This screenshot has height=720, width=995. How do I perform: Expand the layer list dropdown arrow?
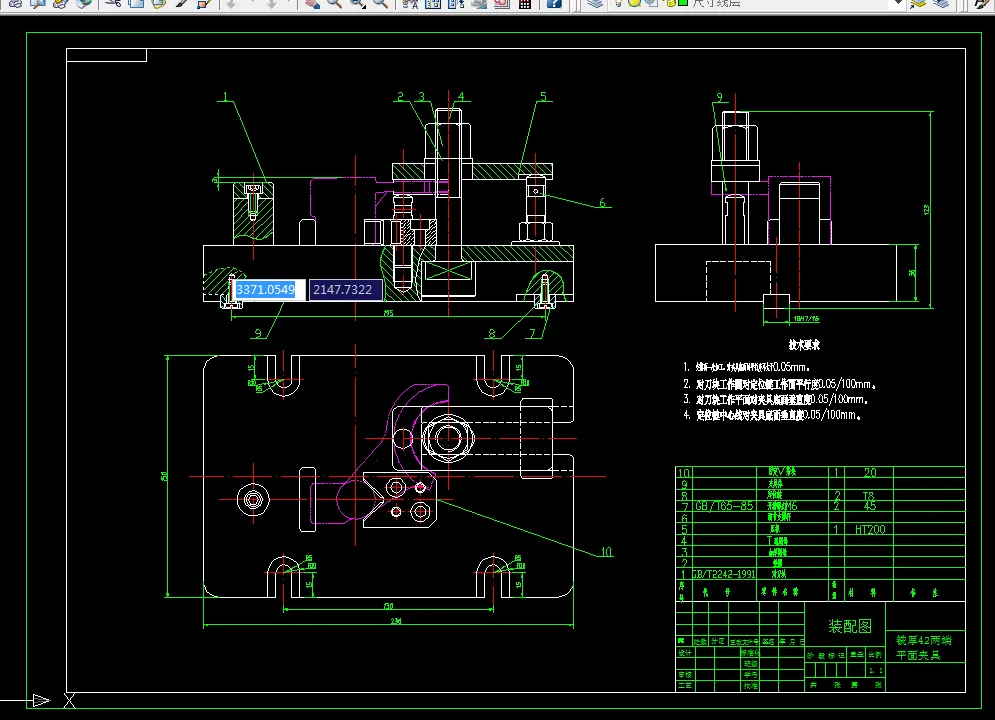pos(897,4)
